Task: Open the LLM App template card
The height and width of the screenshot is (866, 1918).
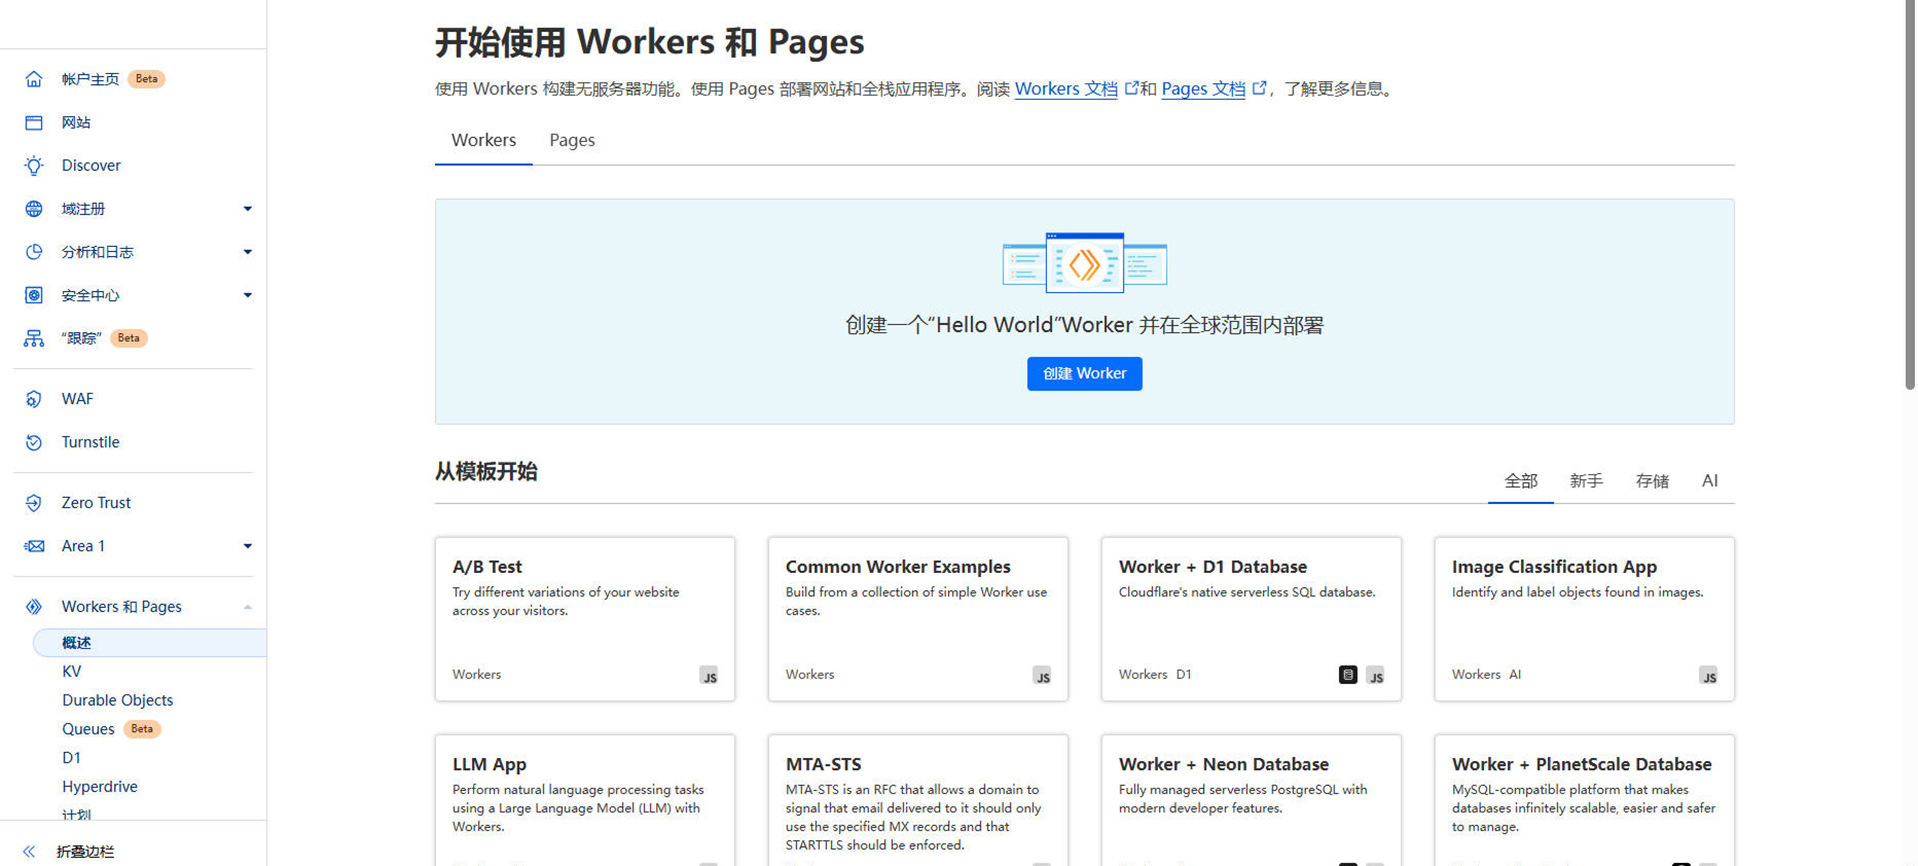Action: click(585, 800)
